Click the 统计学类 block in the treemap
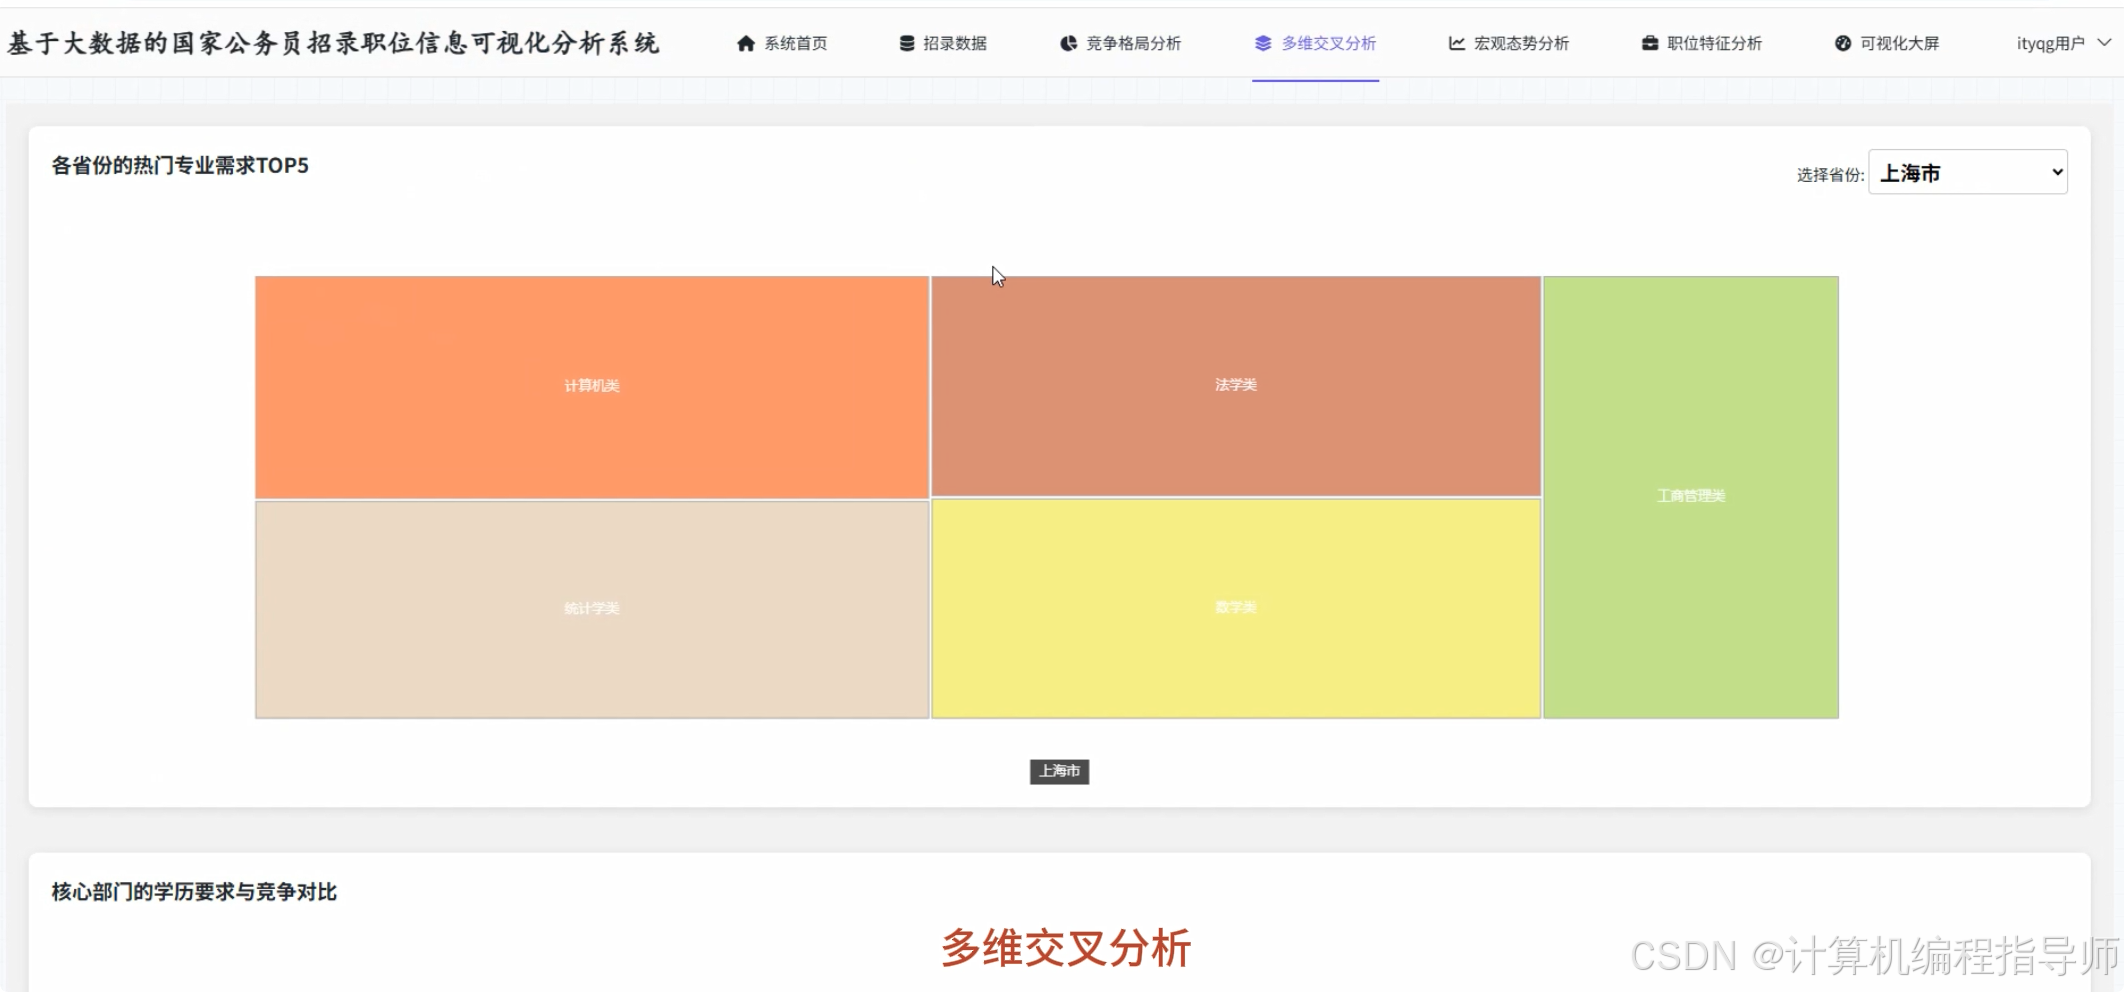2124x992 pixels. 591,608
